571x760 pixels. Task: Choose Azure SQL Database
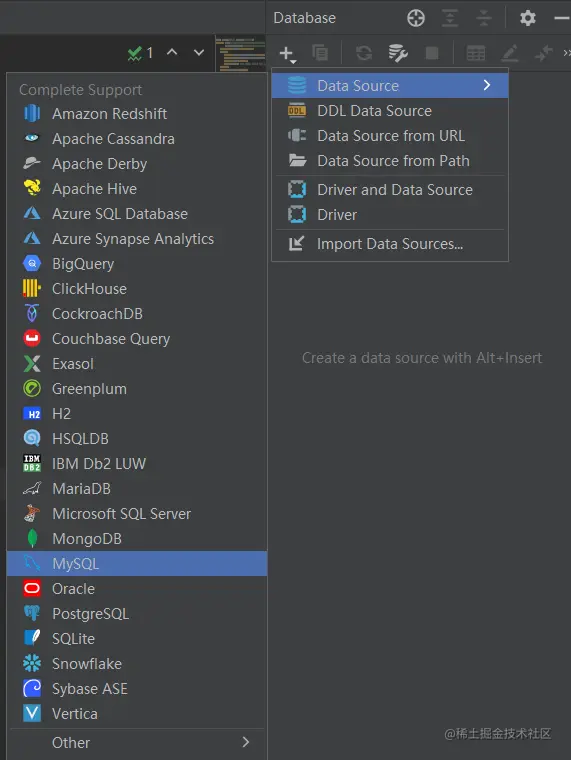click(137, 214)
